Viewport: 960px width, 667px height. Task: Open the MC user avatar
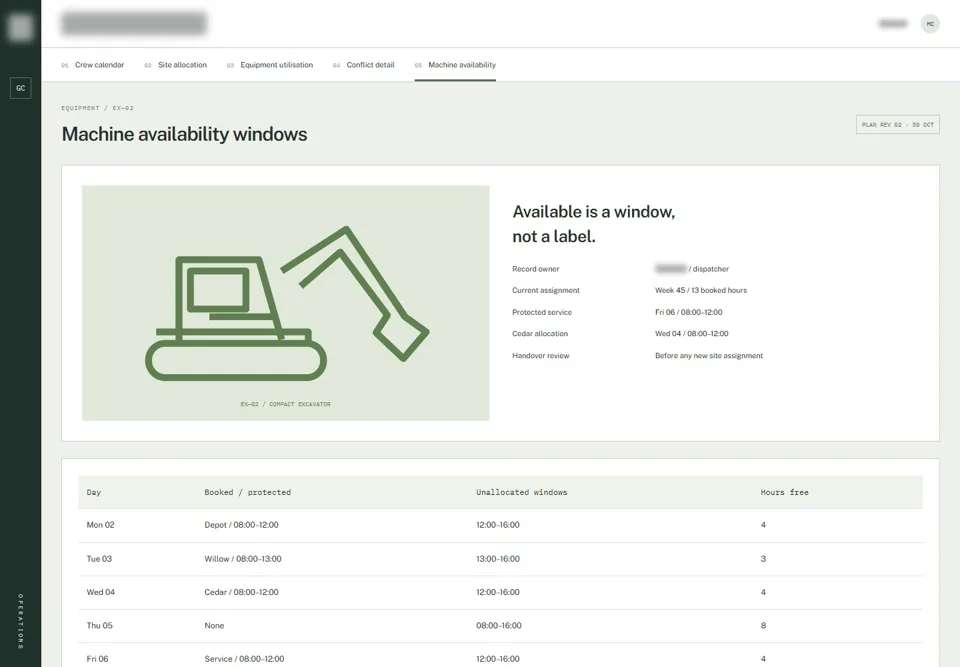click(930, 24)
